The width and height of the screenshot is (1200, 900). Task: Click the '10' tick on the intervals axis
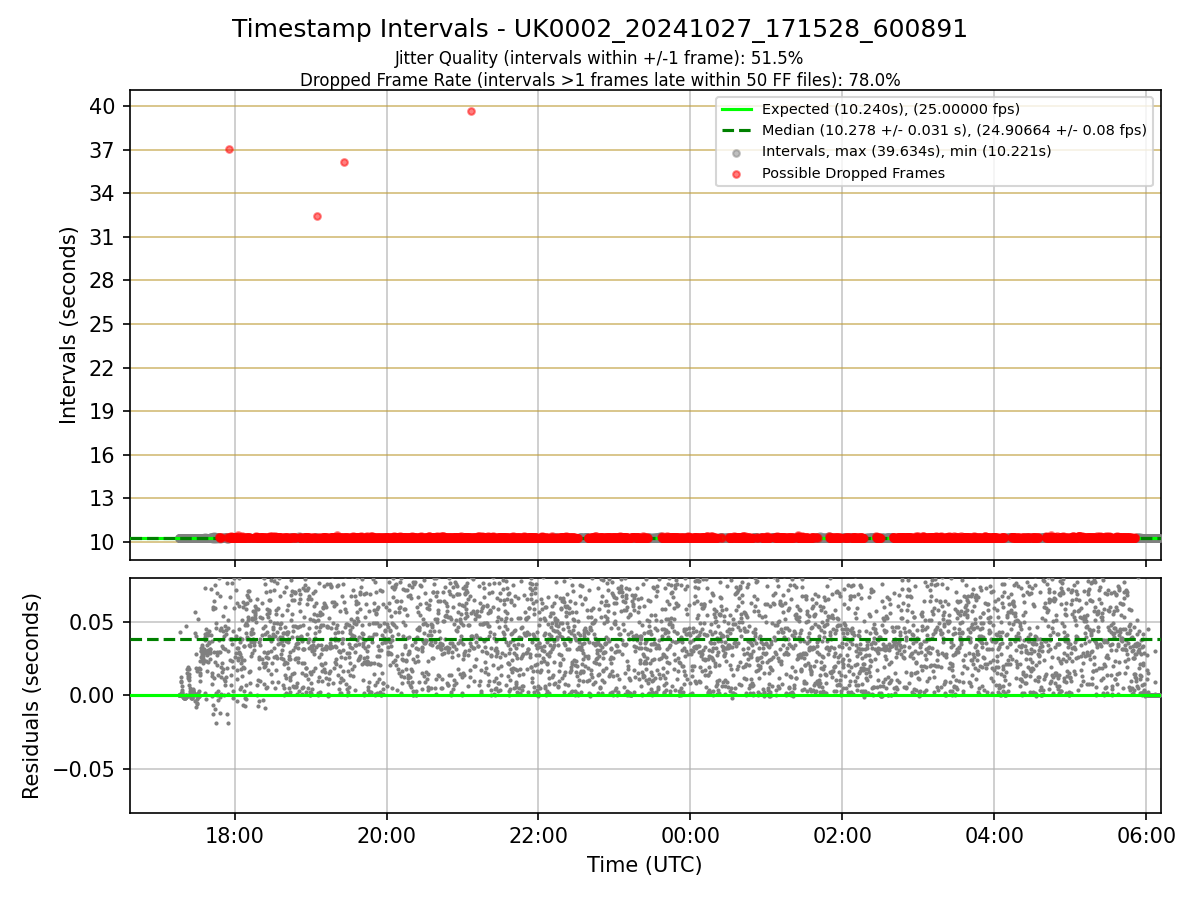point(104,542)
